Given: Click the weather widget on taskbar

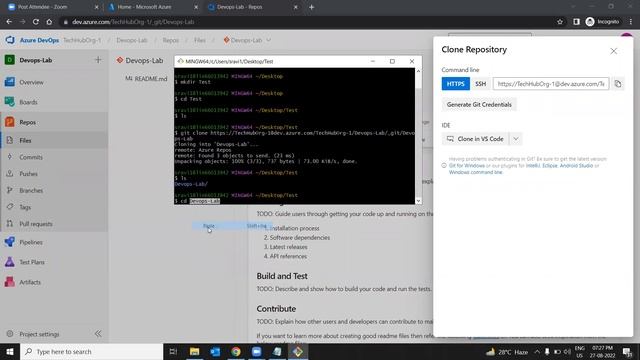Looking at the screenshot, I should (507, 351).
